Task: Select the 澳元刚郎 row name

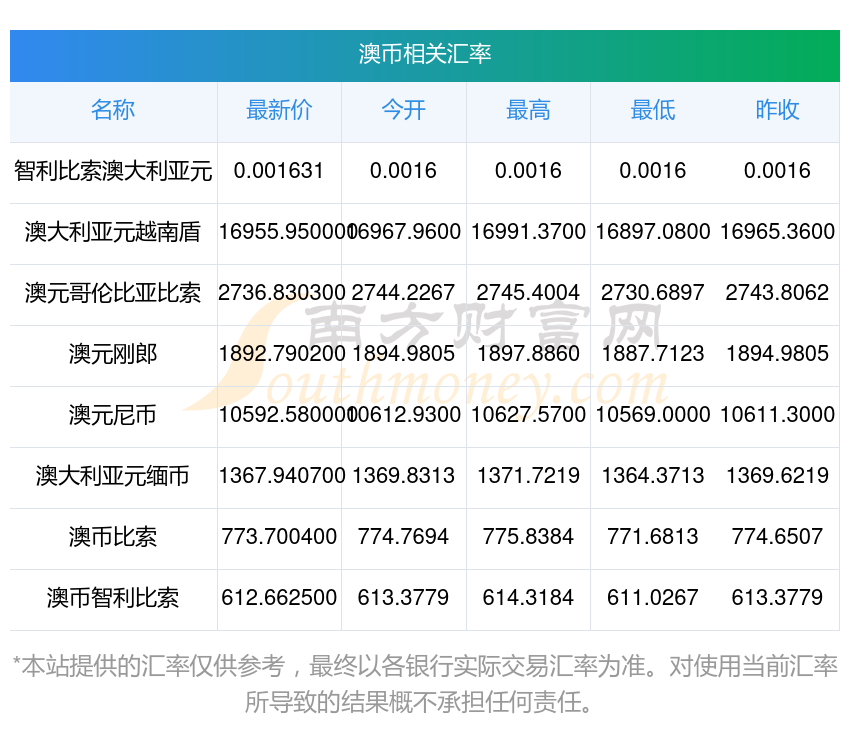Action: [113, 354]
